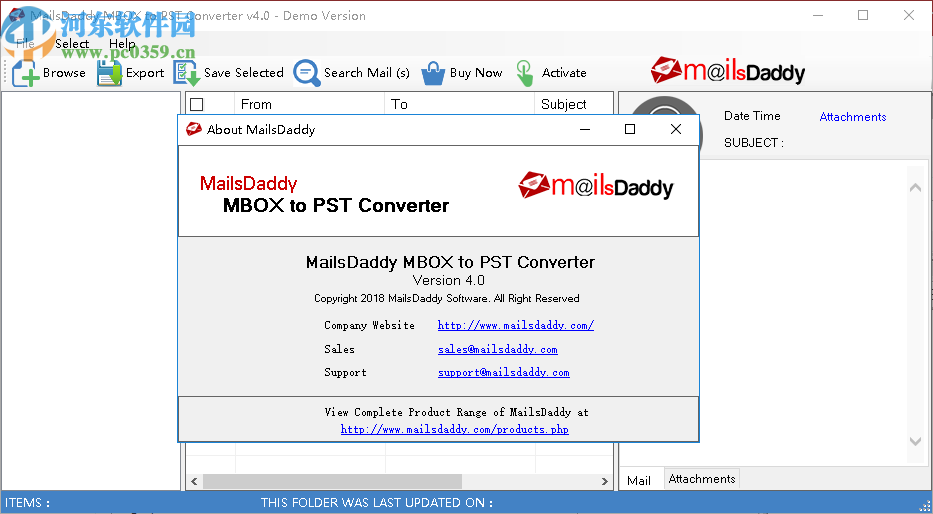The width and height of the screenshot is (933, 514).
Task: Click MailsDaddy logo in main toolbar
Action: [x=728, y=71]
